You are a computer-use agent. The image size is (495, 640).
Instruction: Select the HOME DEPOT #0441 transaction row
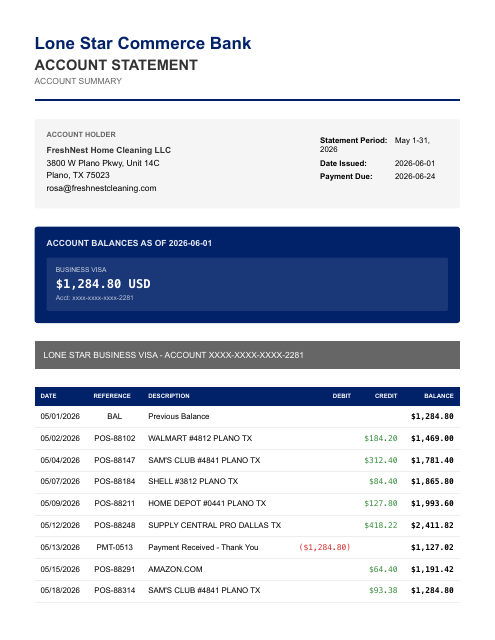pos(247,503)
